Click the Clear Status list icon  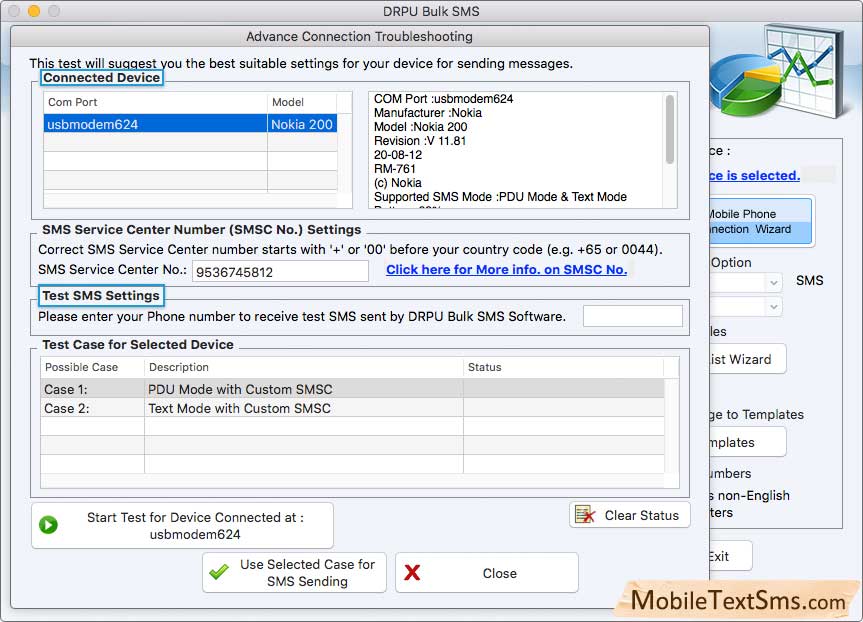coord(585,515)
